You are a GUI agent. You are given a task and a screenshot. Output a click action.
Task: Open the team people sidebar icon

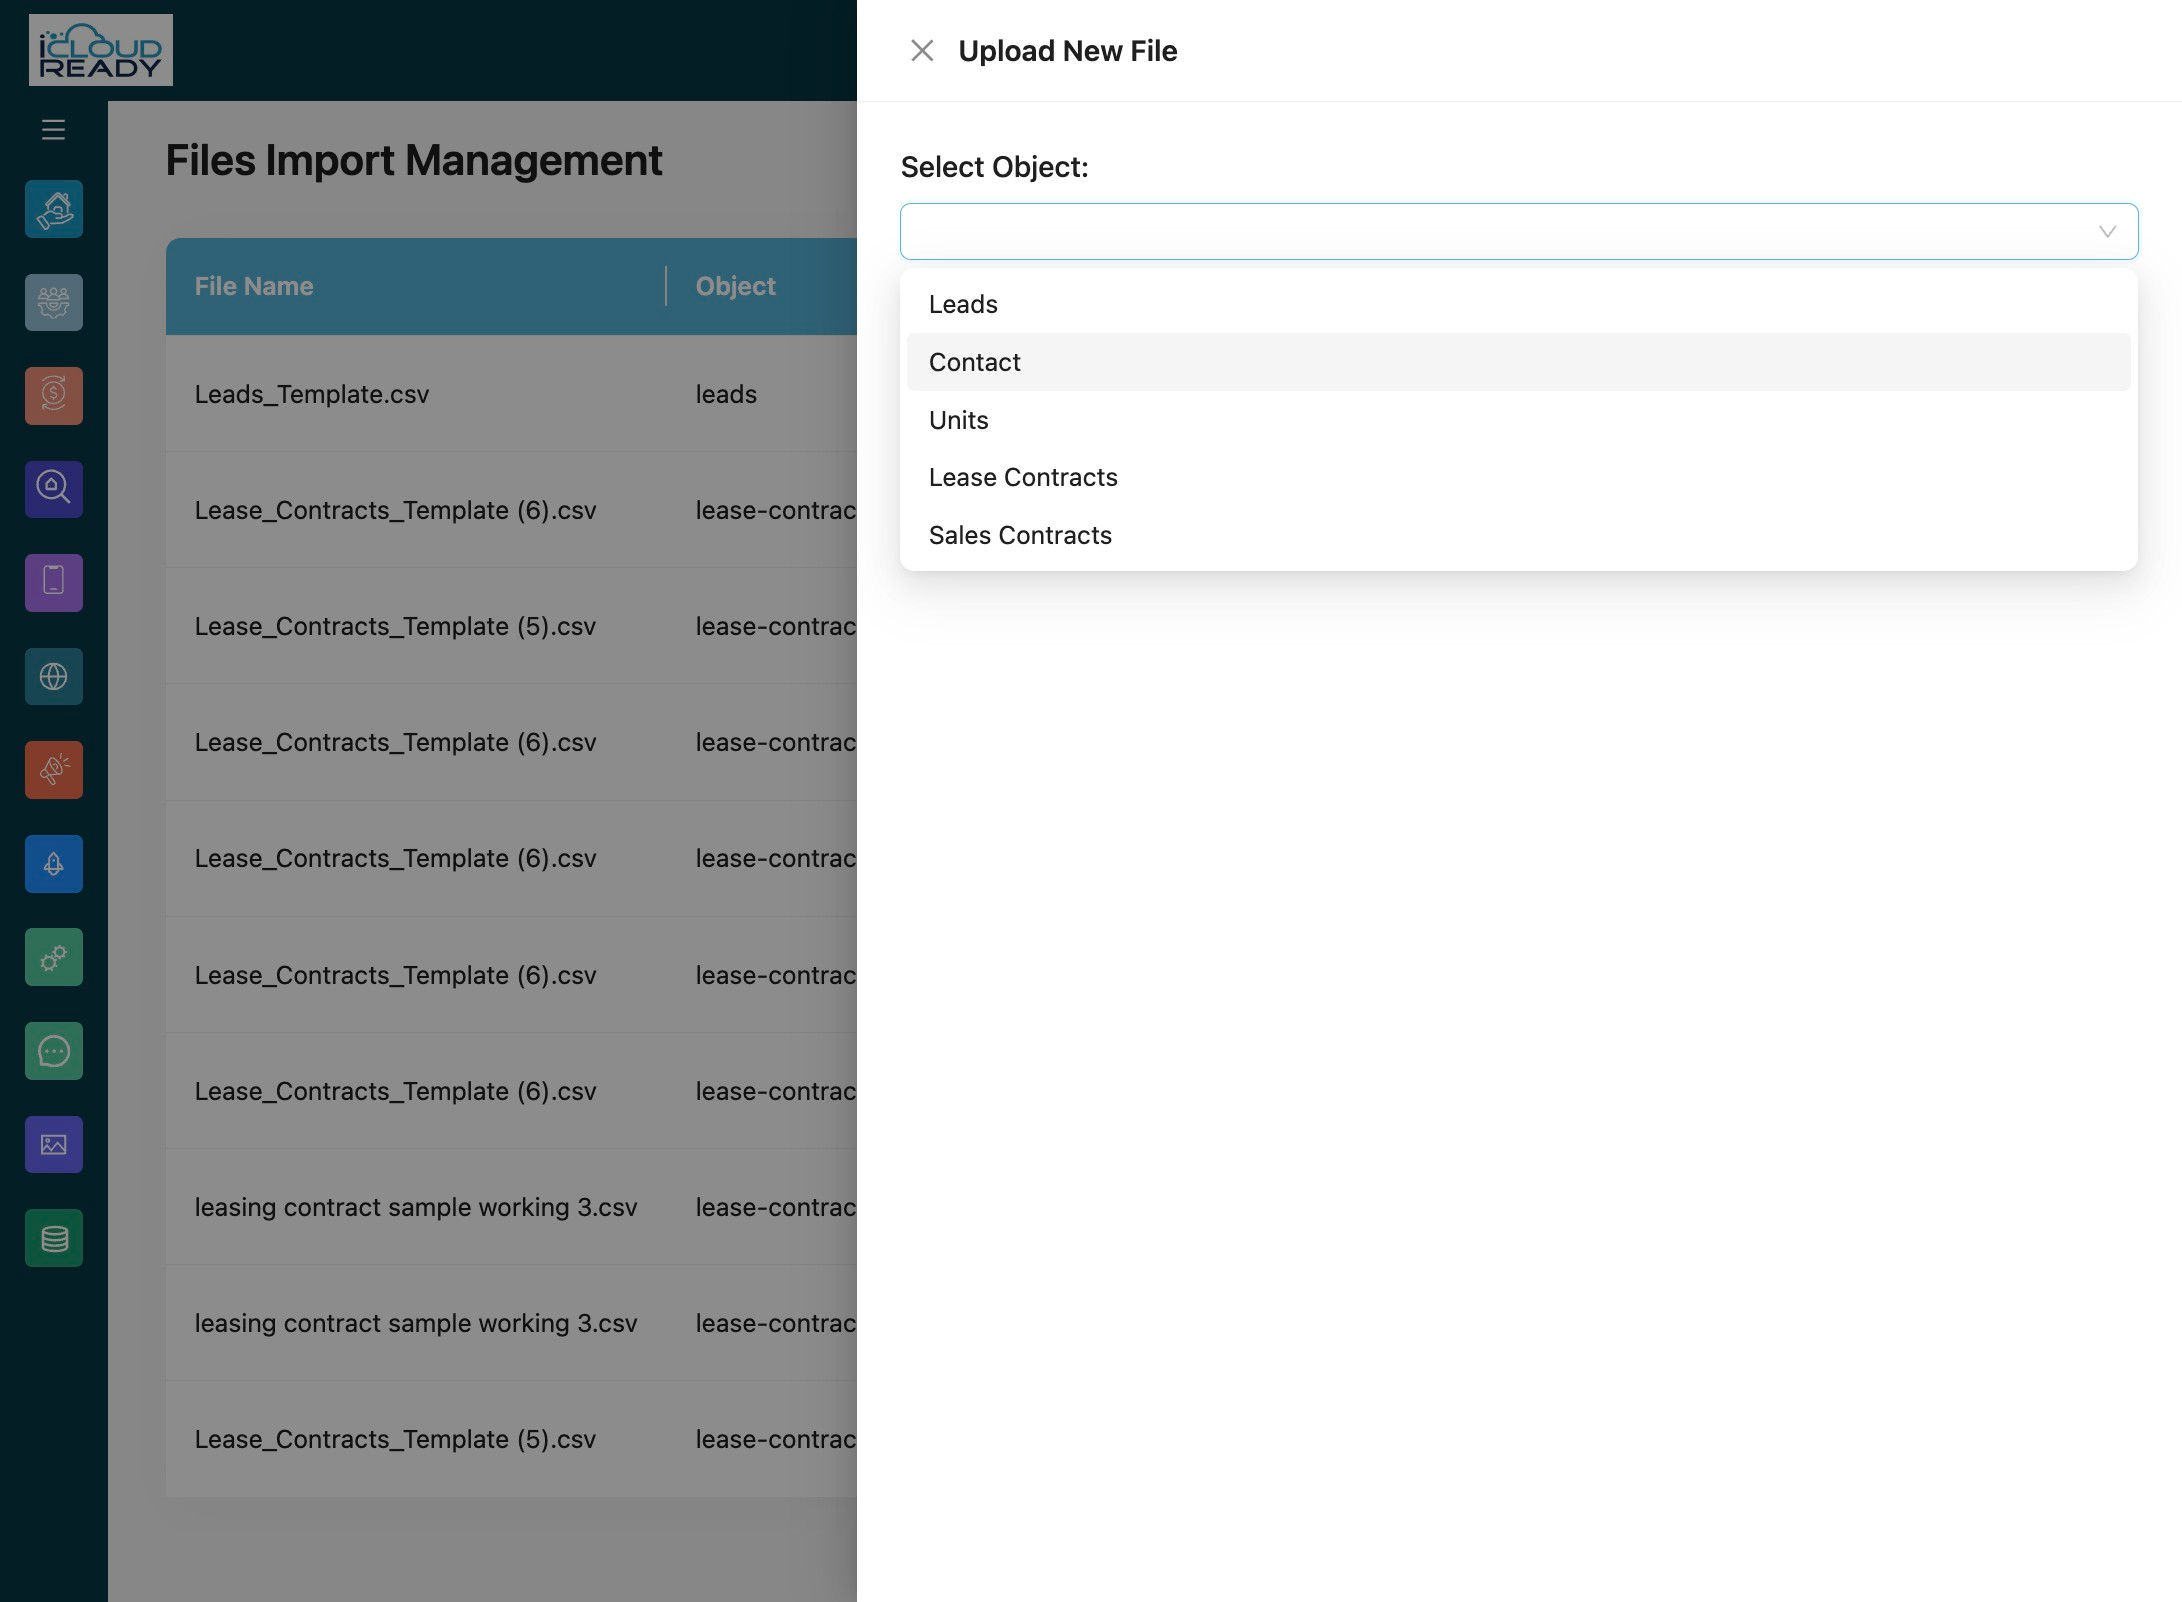[54, 302]
